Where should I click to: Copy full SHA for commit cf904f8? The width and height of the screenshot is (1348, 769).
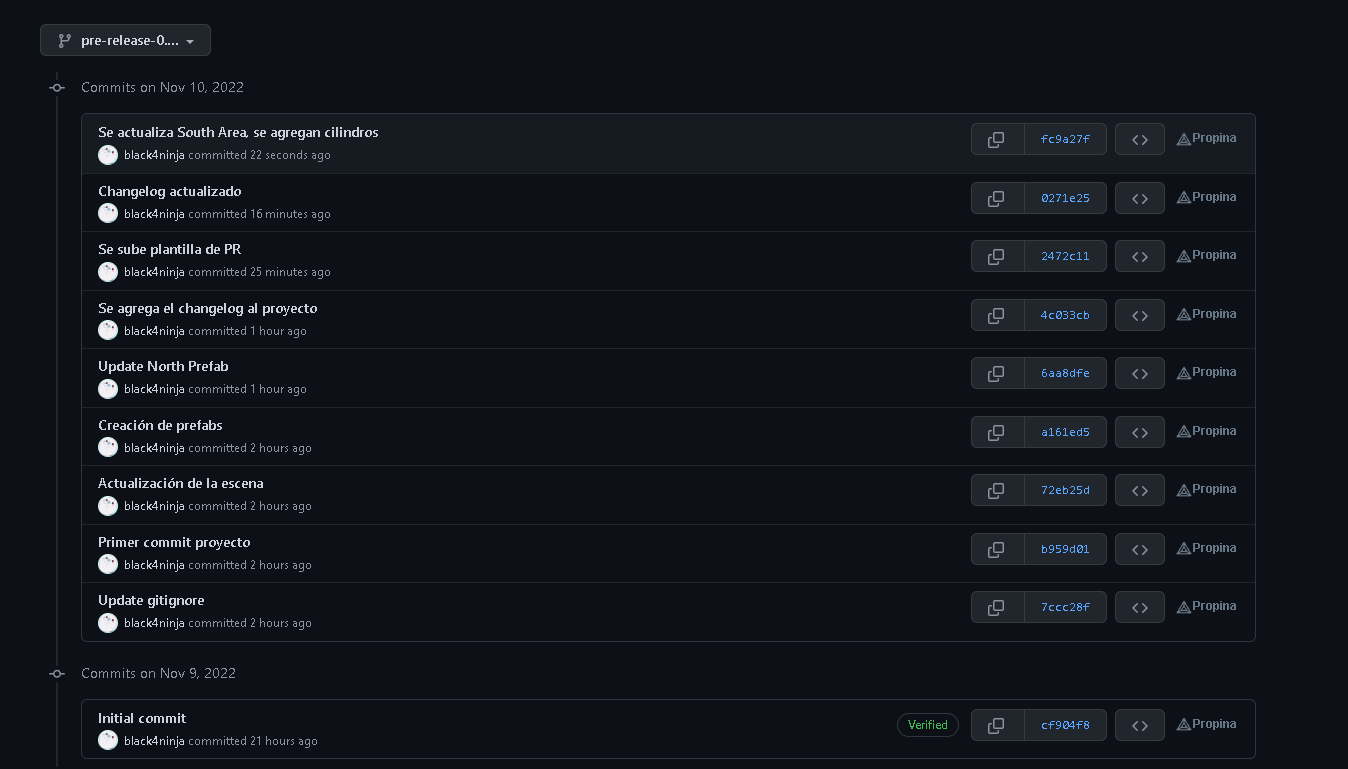[997, 725]
